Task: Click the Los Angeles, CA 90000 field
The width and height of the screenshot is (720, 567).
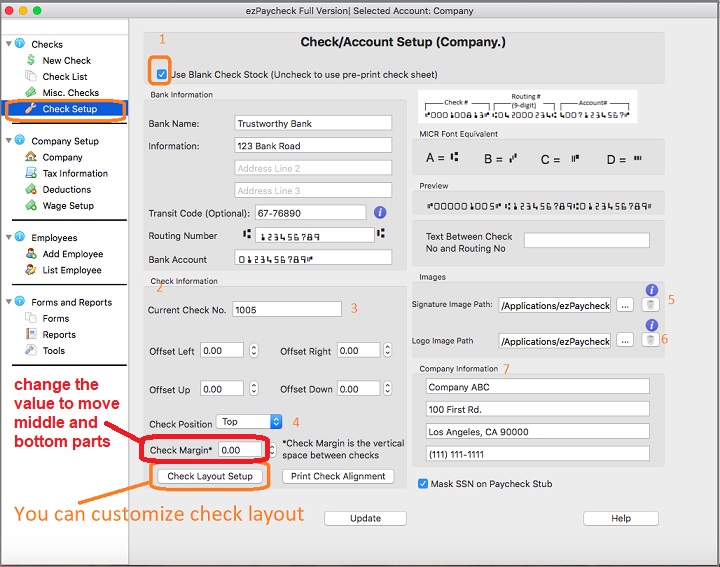Action: [538, 432]
